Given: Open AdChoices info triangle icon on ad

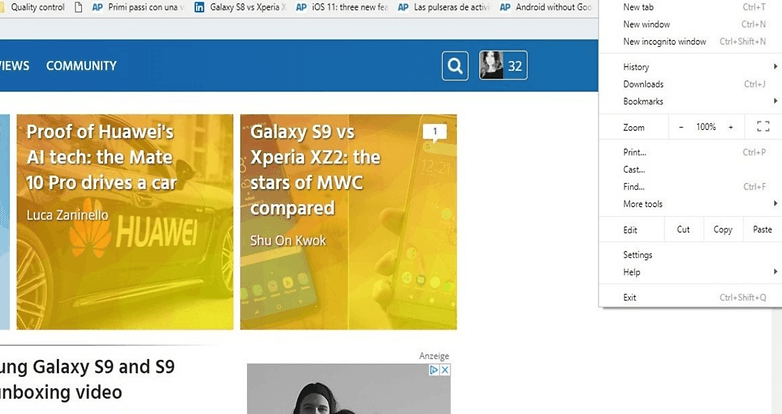Looking at the screenshot, I should 434,370.
